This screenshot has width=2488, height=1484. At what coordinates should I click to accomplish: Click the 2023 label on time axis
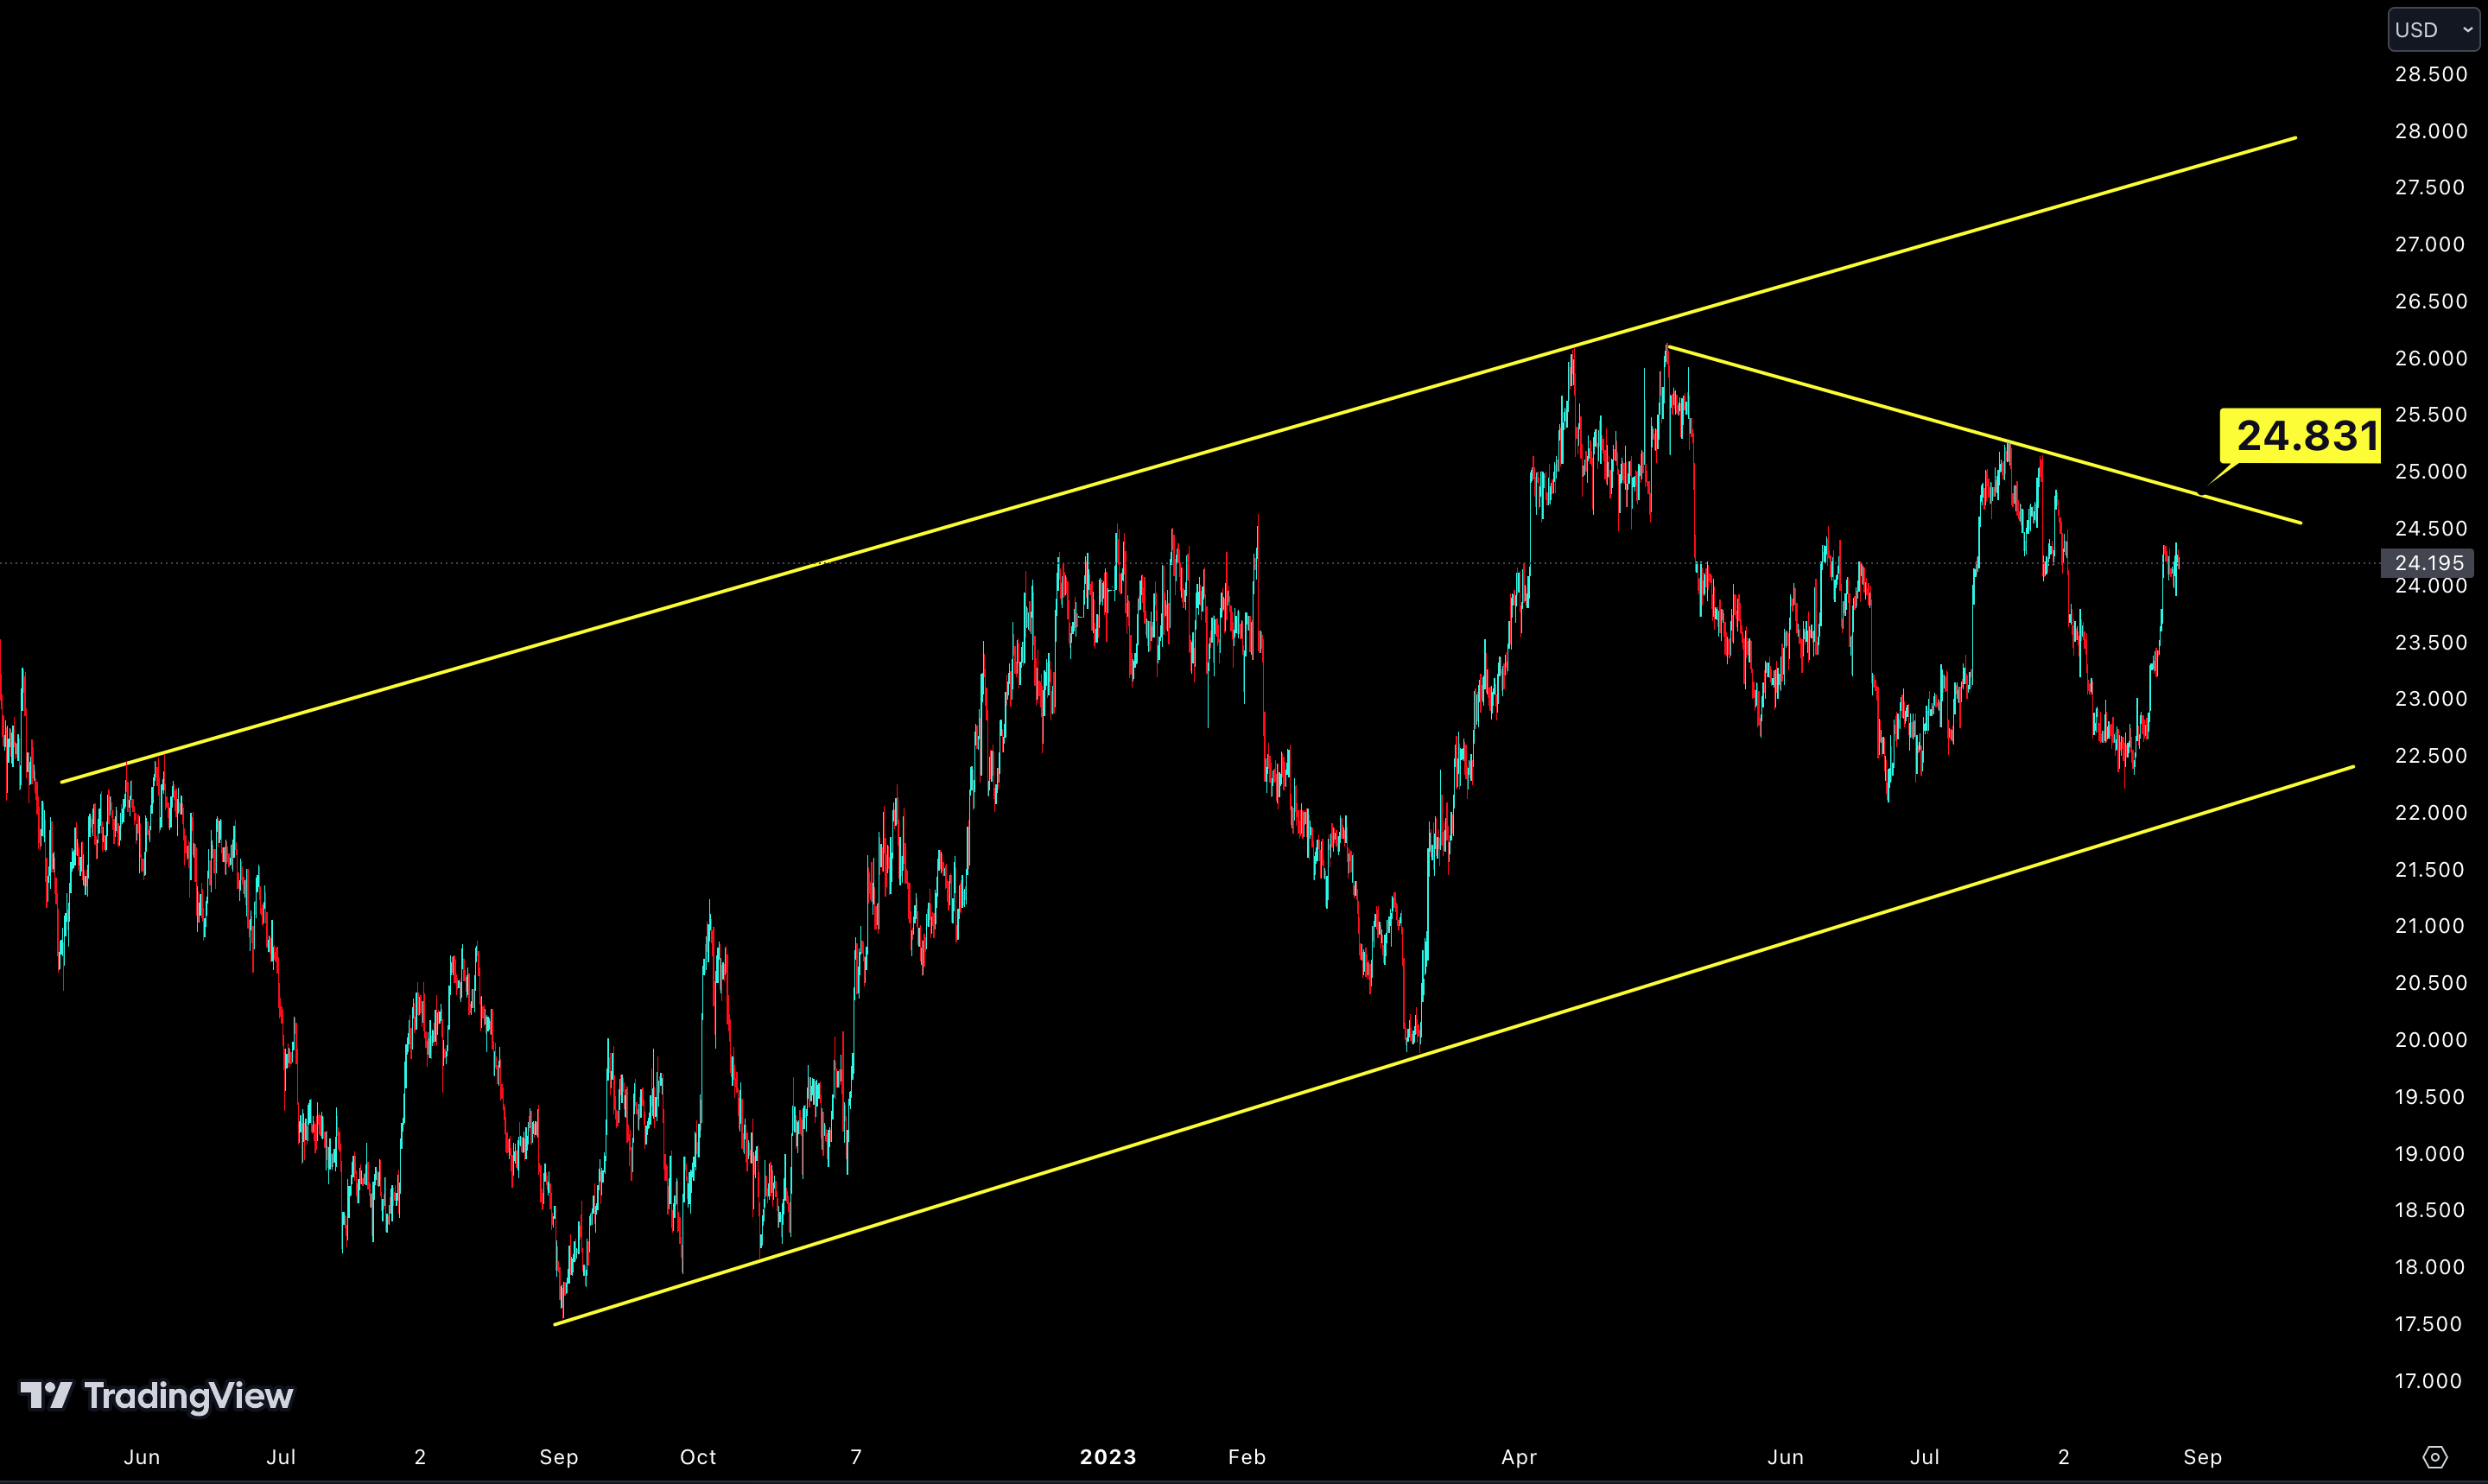coord(1107,1457)
